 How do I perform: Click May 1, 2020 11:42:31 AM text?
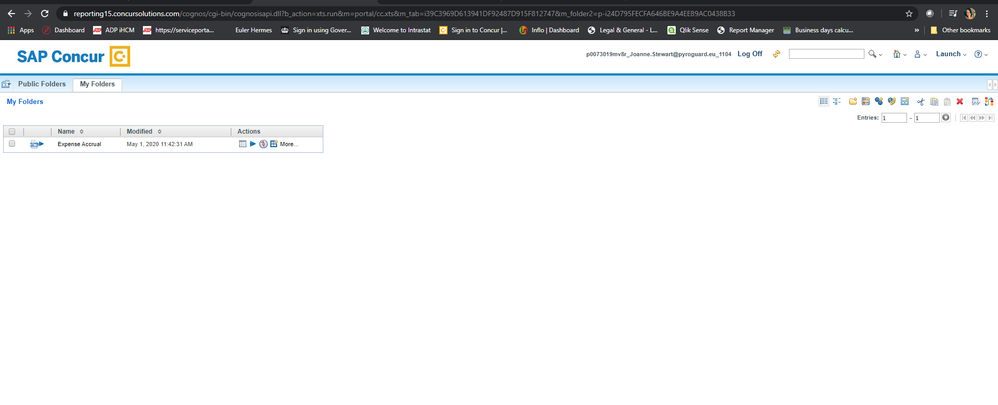(160, 144)
